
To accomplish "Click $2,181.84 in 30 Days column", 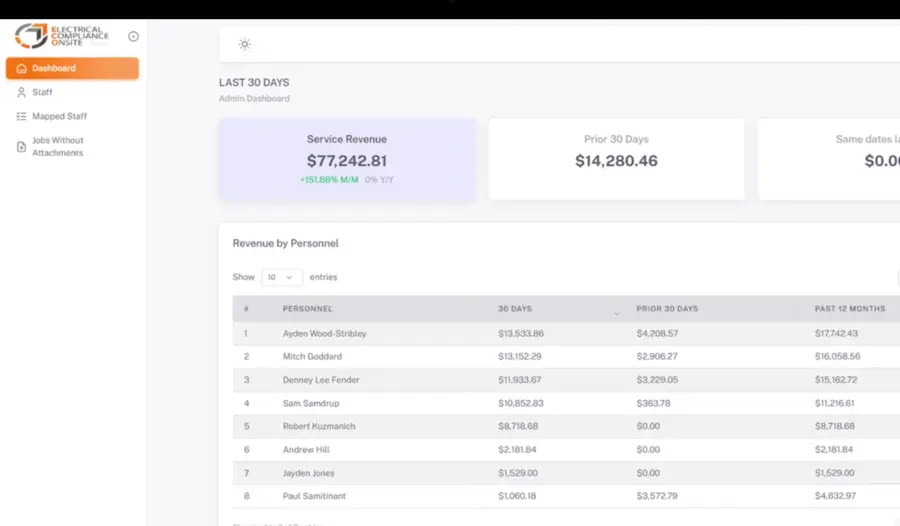I will pos(517,450).
